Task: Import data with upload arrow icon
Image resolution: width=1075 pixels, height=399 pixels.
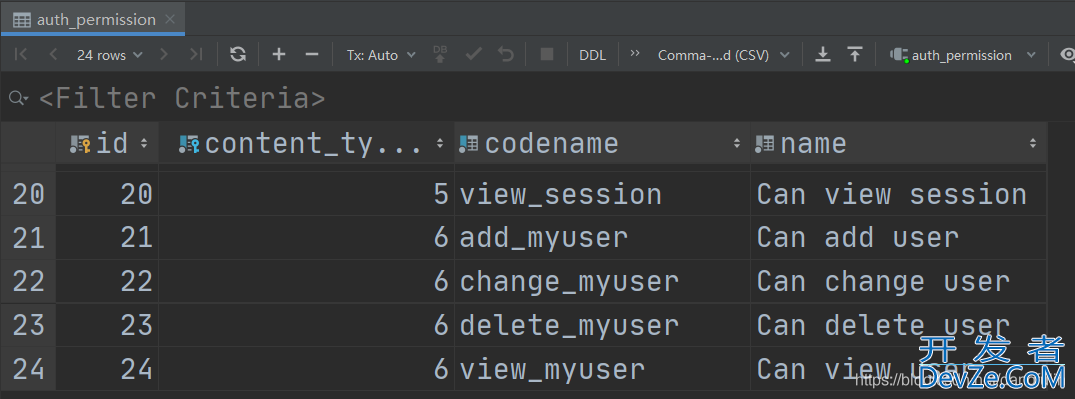Action: point(855,54)
